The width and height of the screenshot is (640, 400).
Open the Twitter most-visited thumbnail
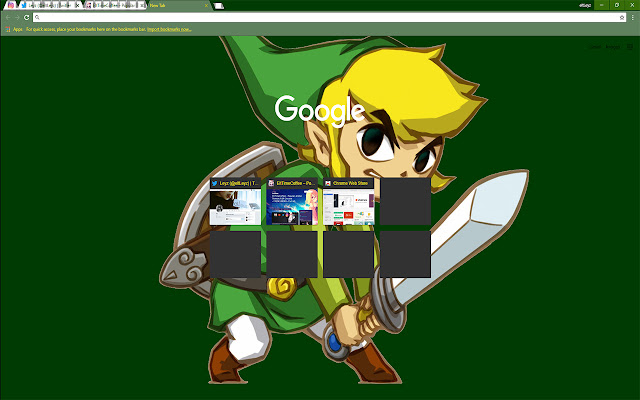(235, 201)
